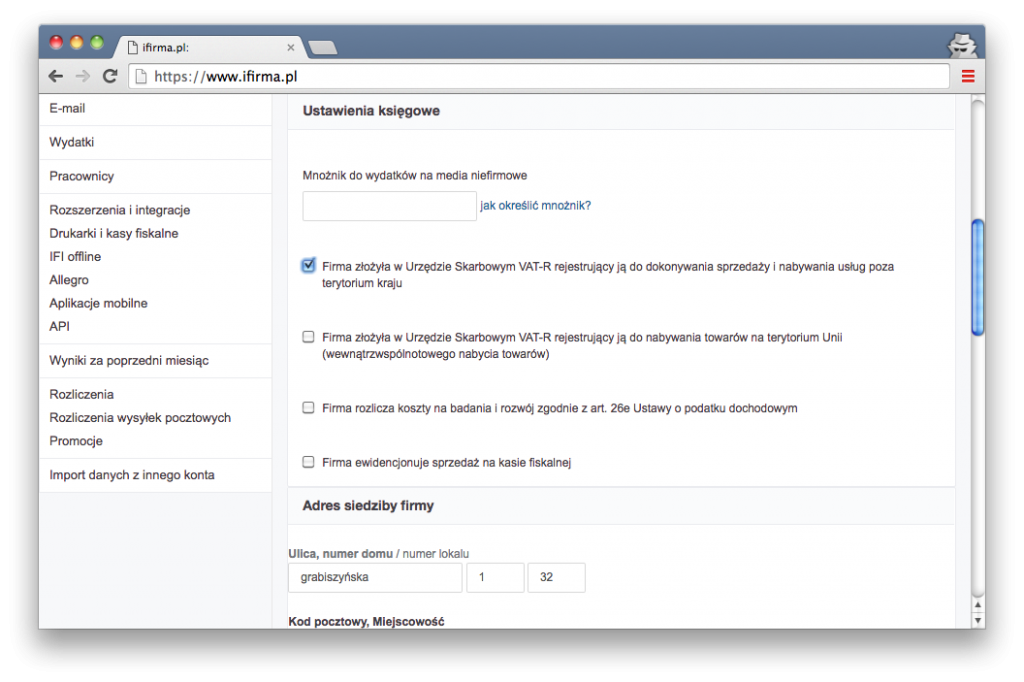Open Promocje in the sidebar
Screen dimensions: 1024x682
tap(76, 441)
